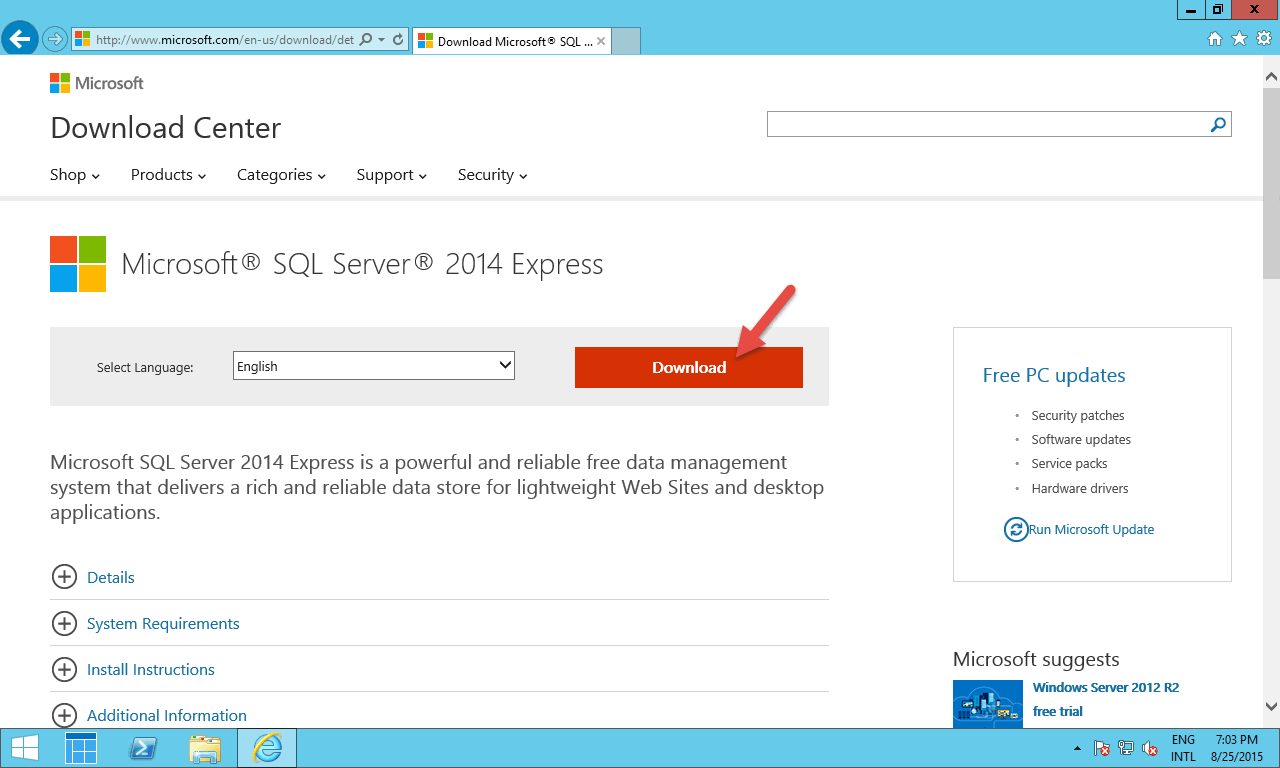Open the Security menu
The image size is (1280, 768).
click(x=492, y=175)
